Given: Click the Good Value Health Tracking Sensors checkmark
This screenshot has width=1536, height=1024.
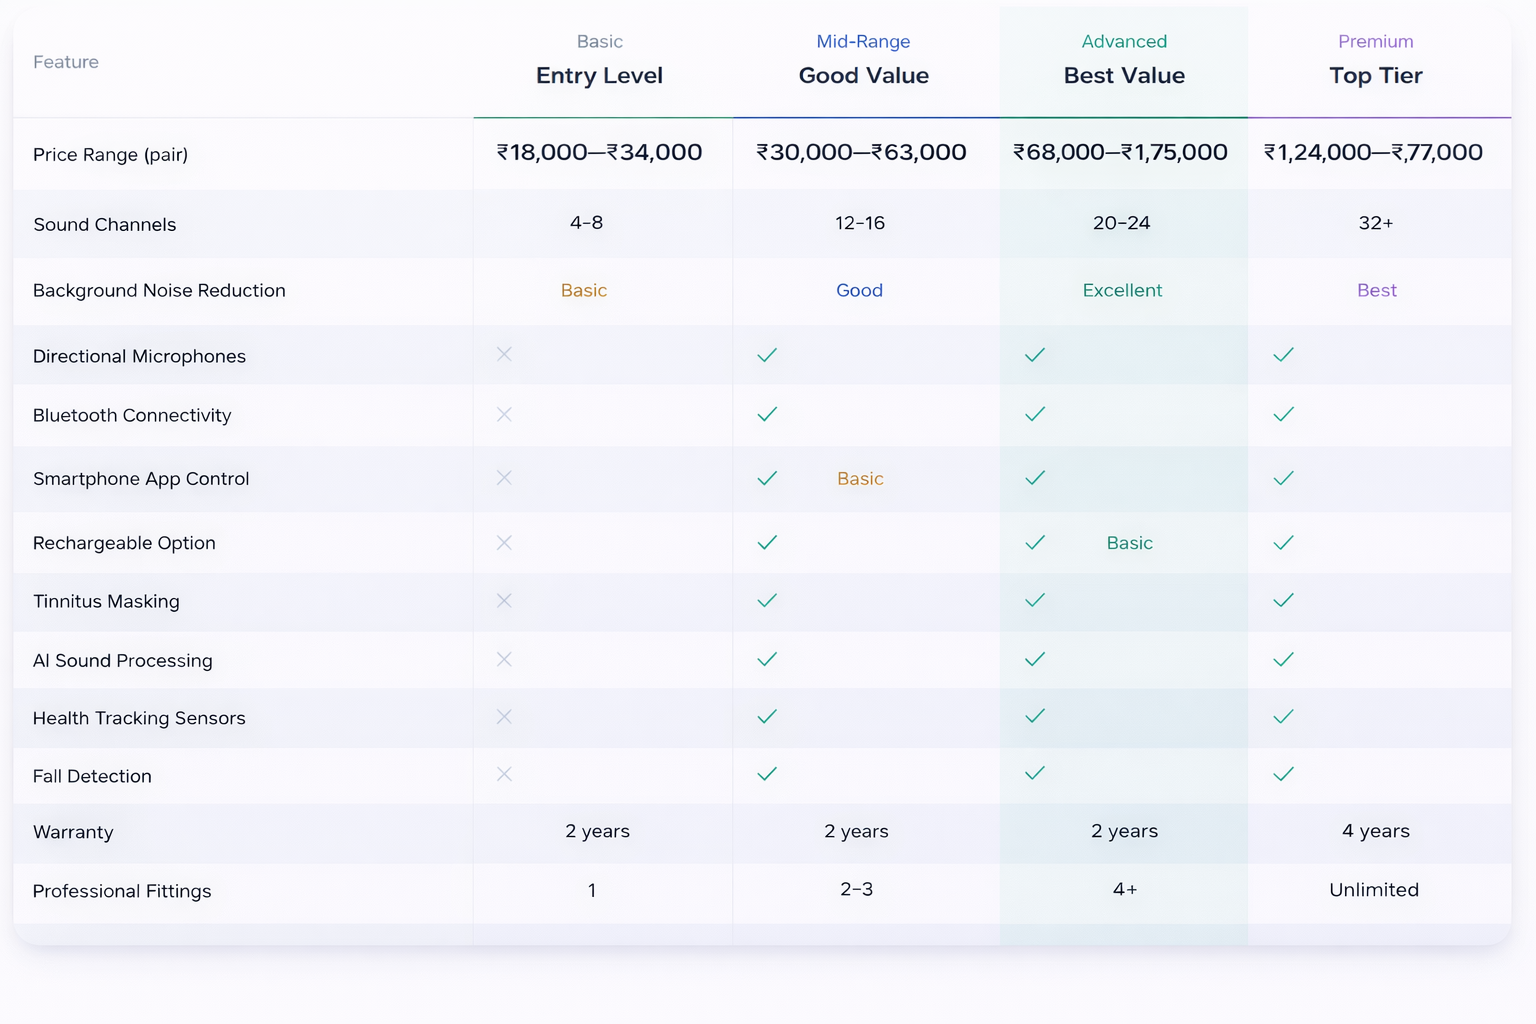Looking at the screenshot, I should [x=767, y=716].
